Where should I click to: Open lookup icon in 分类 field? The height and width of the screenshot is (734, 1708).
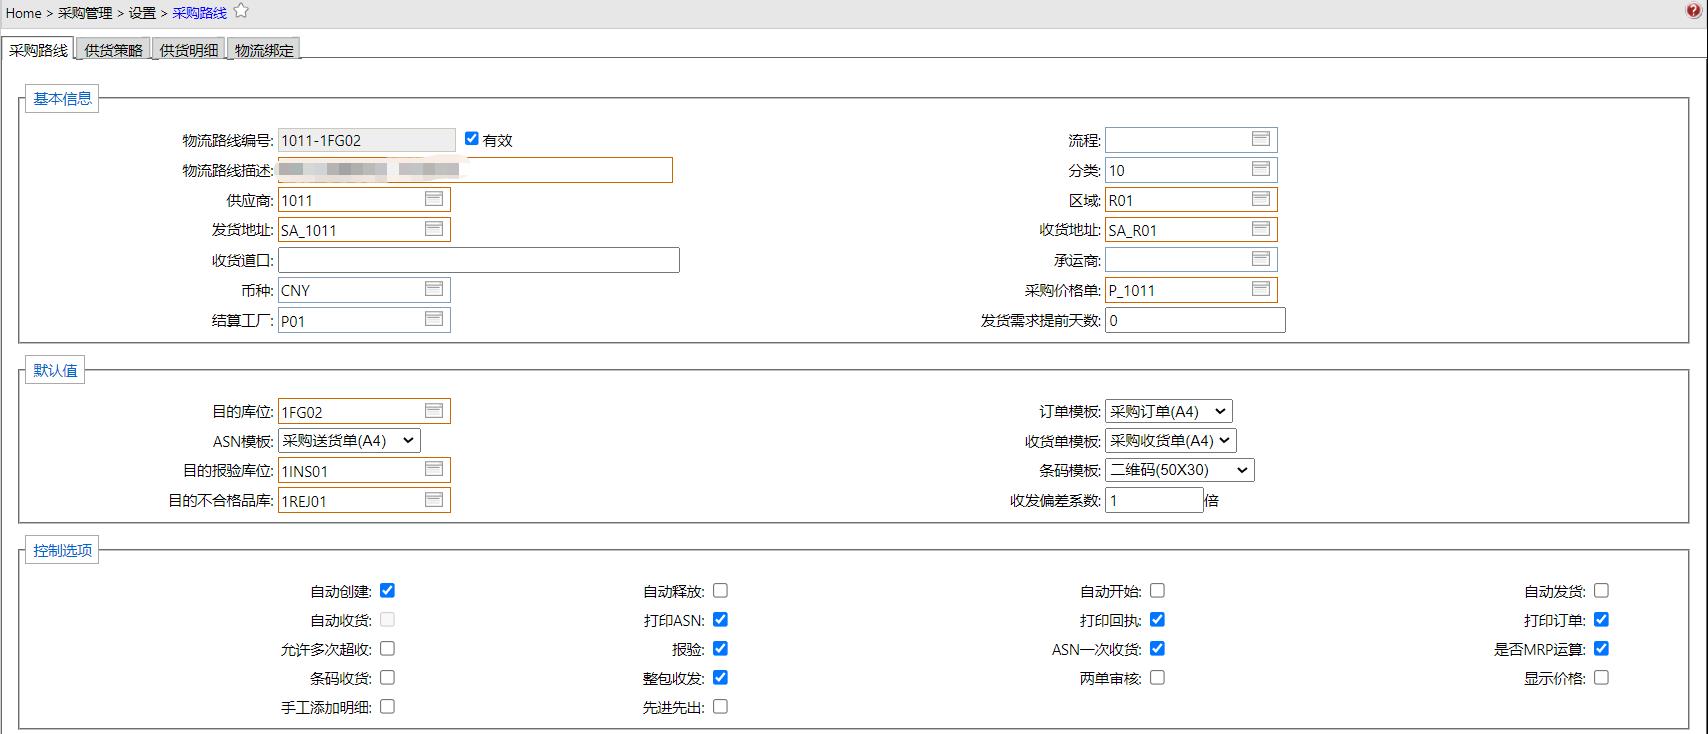1261,169
